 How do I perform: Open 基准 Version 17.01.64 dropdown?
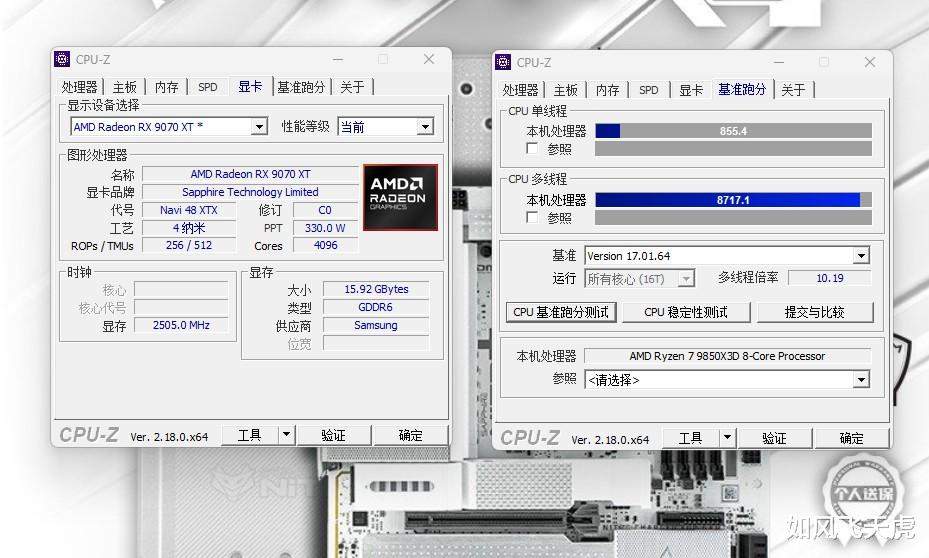(727, 255)
